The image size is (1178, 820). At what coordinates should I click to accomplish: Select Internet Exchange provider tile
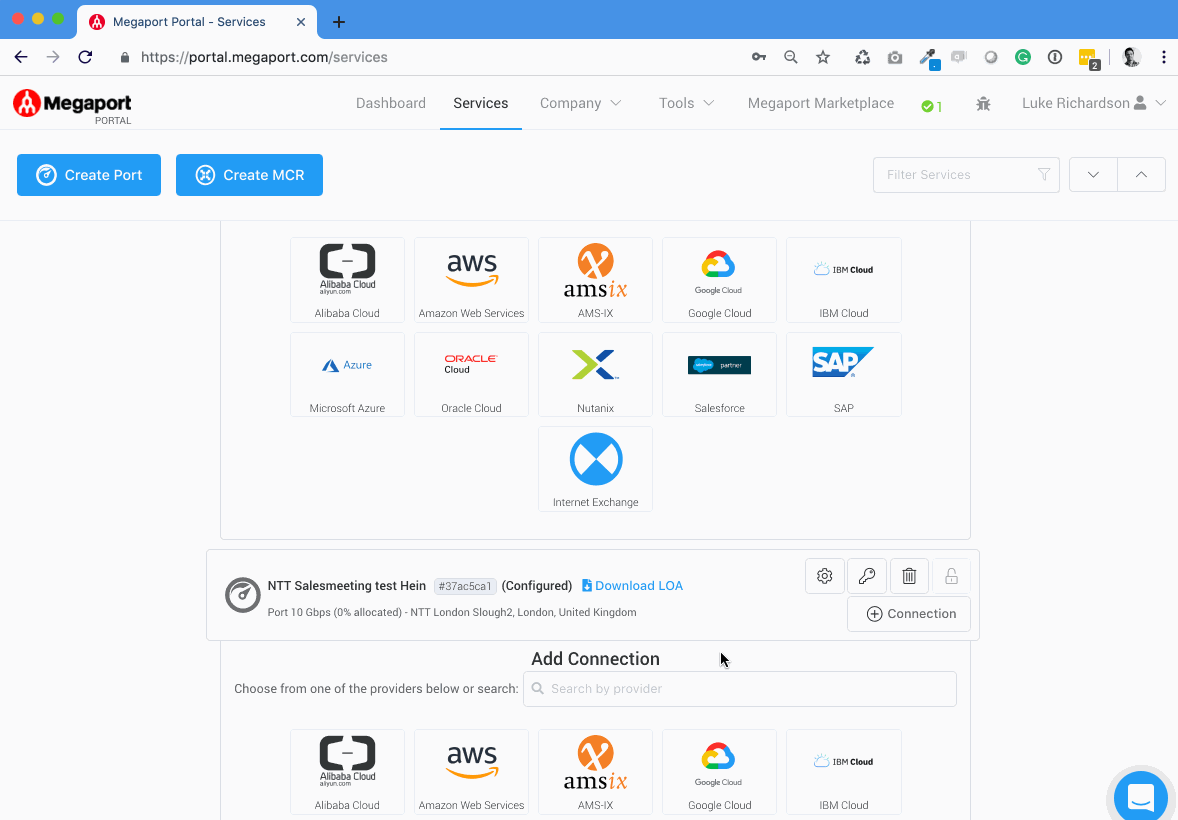(595, 469)
